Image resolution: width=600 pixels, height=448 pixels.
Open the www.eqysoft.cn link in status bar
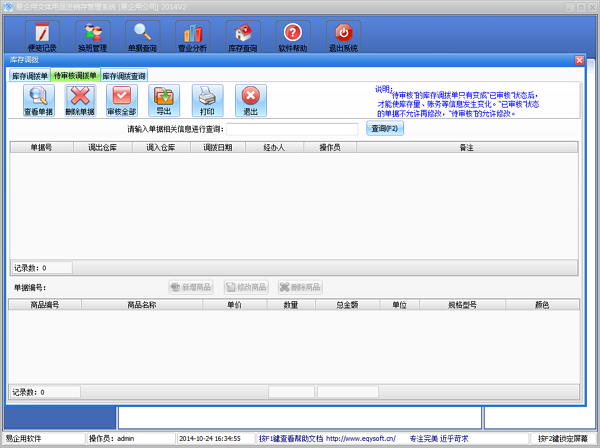pyautogui.click(x=361, y=438)
